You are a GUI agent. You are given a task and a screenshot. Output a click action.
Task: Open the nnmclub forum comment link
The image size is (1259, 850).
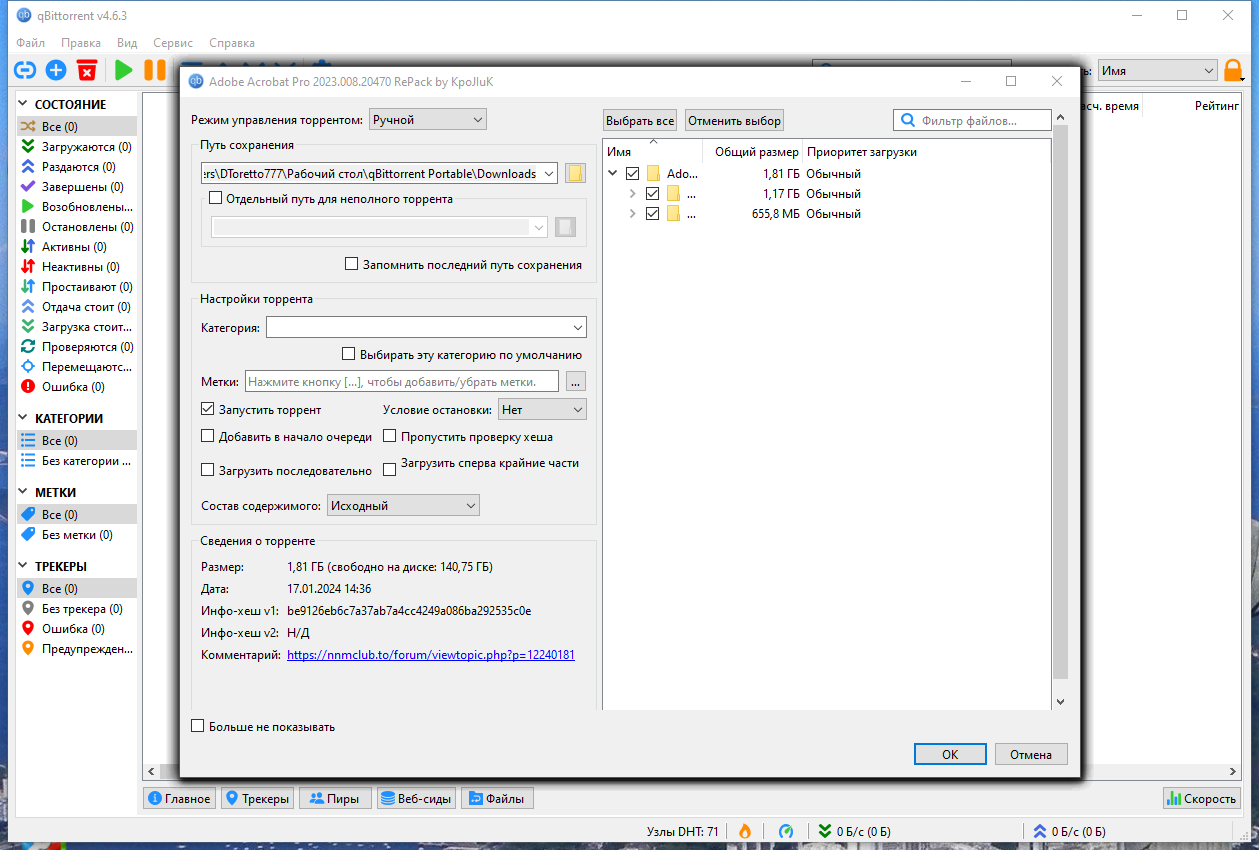click(430, 654)
